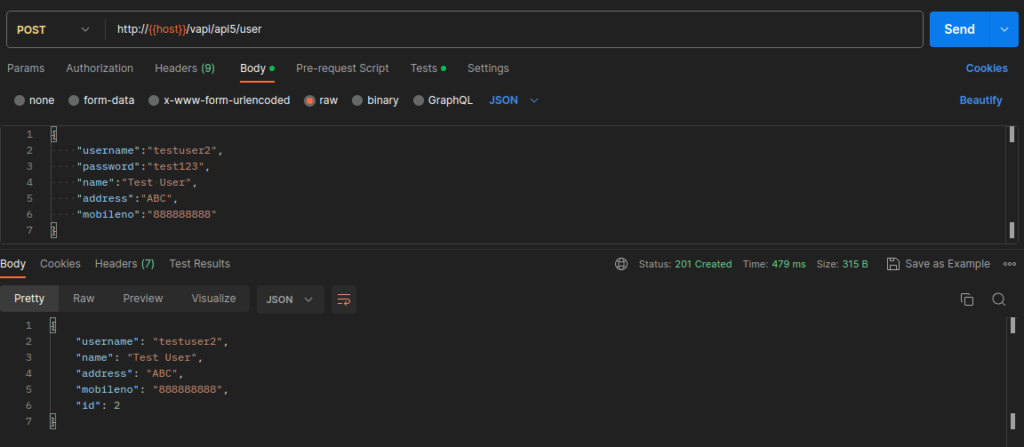The width and height of the screenshot is (1024, 447).
Task: Toggle the word wrap icon in response
Action: pos(344,299)
